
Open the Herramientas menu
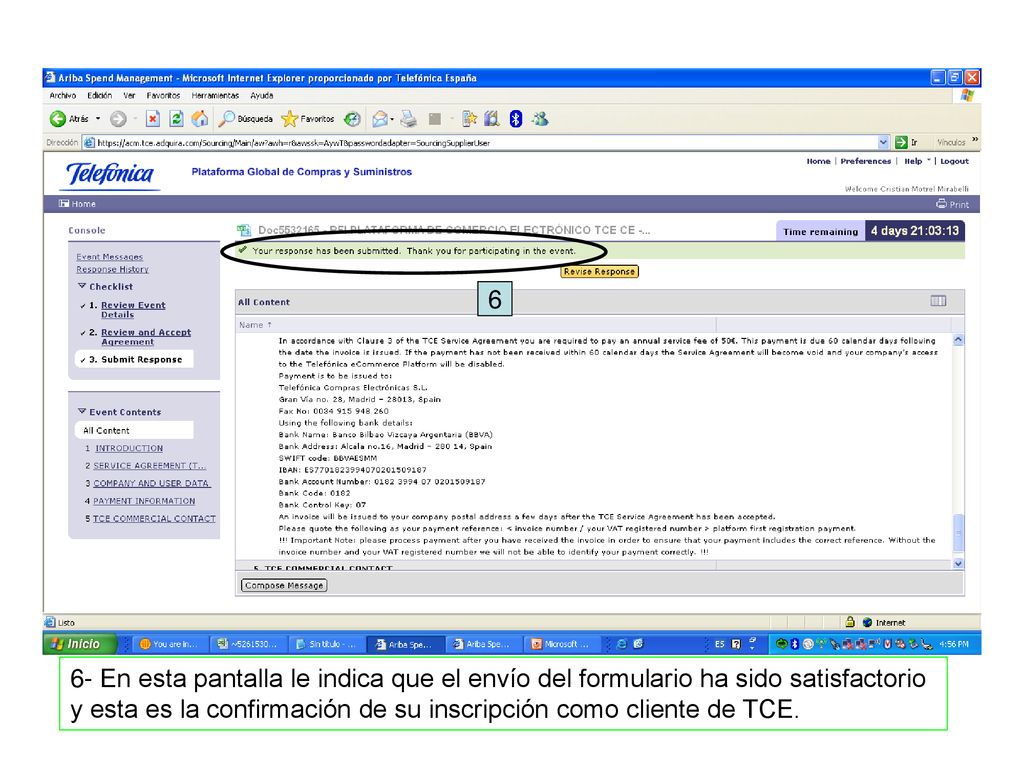point(216,95)
